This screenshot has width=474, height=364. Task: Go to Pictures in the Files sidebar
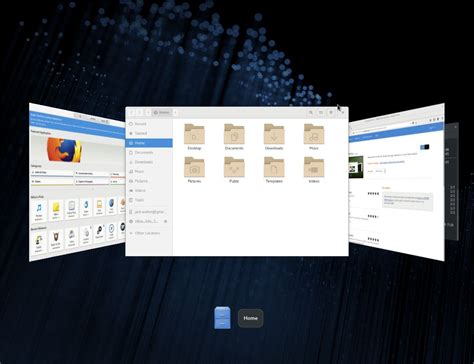click(149, 181)
